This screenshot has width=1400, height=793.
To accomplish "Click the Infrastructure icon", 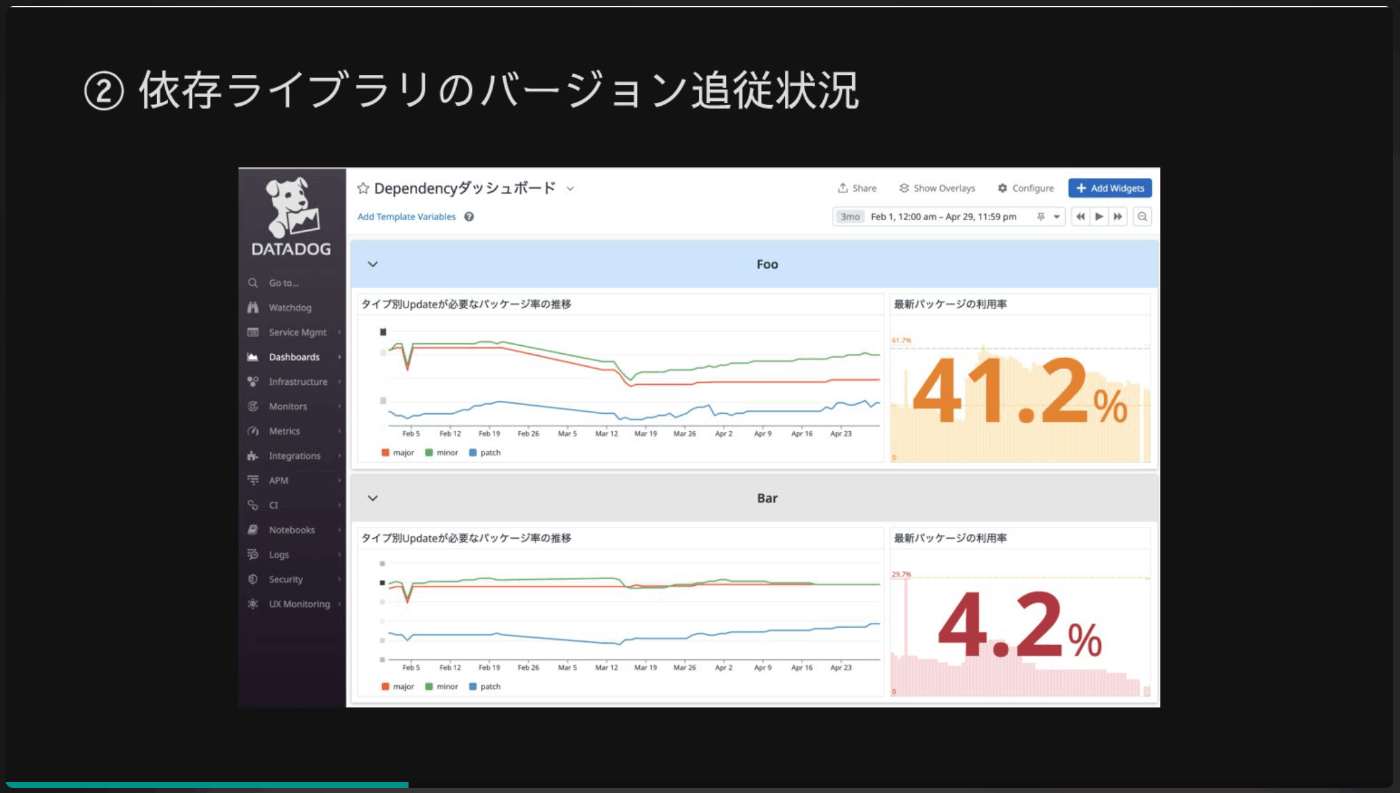I will [x=253, y=382].
